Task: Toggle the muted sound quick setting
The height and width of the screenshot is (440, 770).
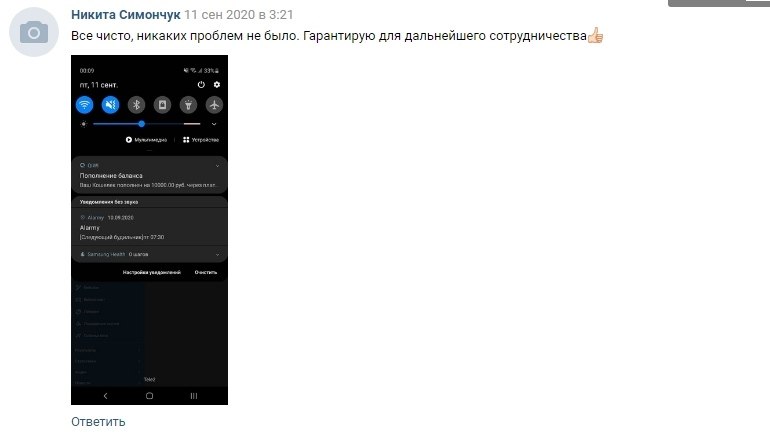Action: pyautogui.click(x=110, y=105)
